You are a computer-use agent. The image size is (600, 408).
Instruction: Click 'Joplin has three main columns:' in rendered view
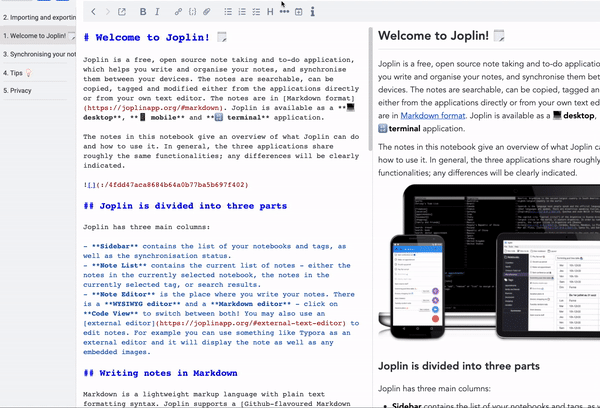434,389
